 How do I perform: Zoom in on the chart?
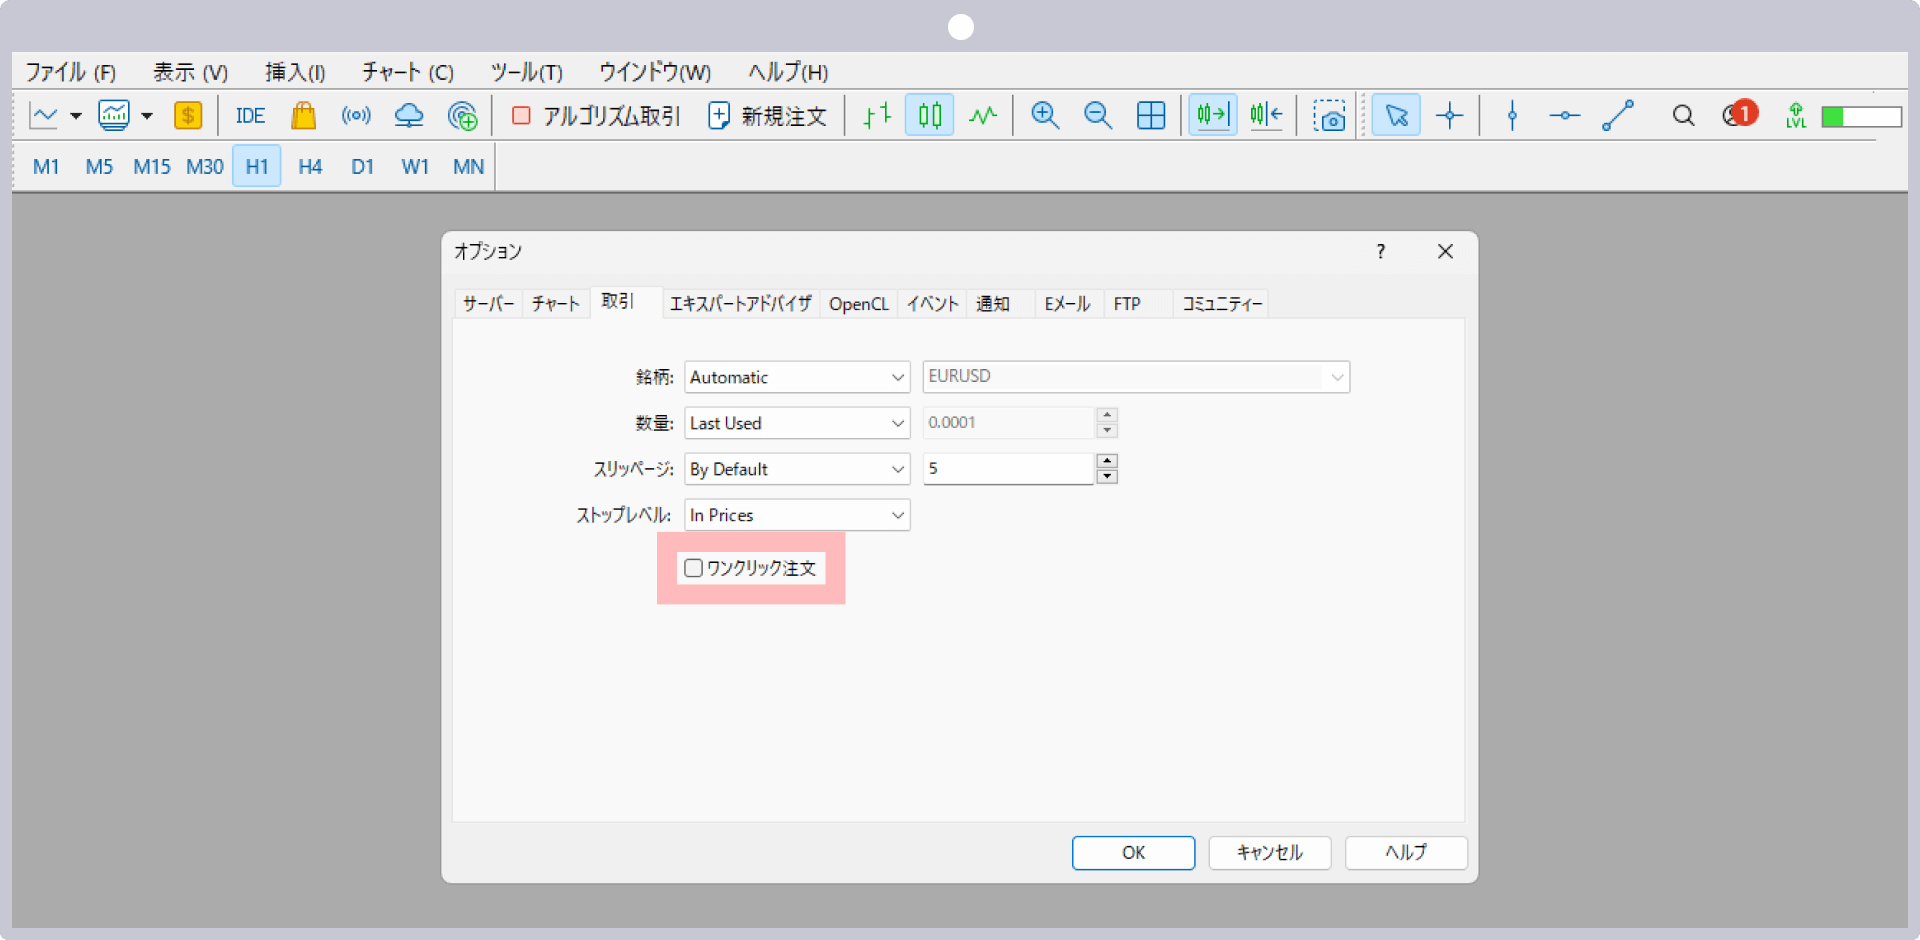tap(1045, 116)
